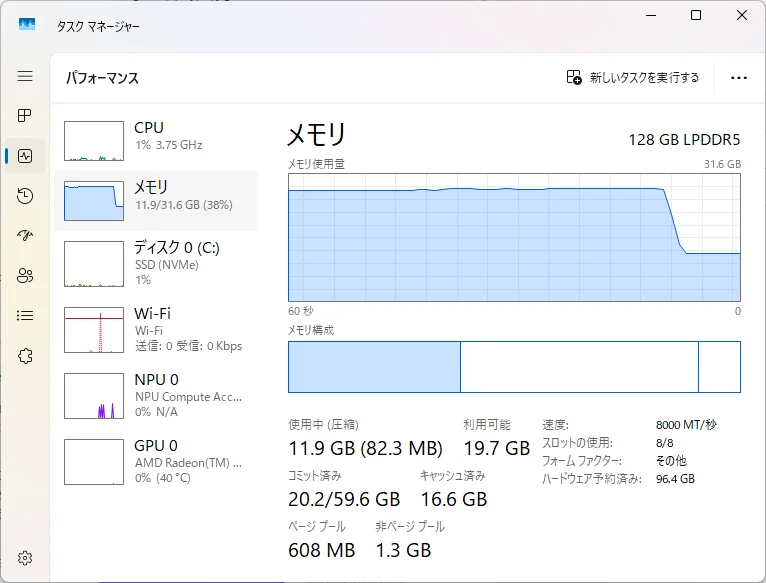Maximize the Task Manager window
This screenshot has width=766, height=583.
click(x=696, y=16)
